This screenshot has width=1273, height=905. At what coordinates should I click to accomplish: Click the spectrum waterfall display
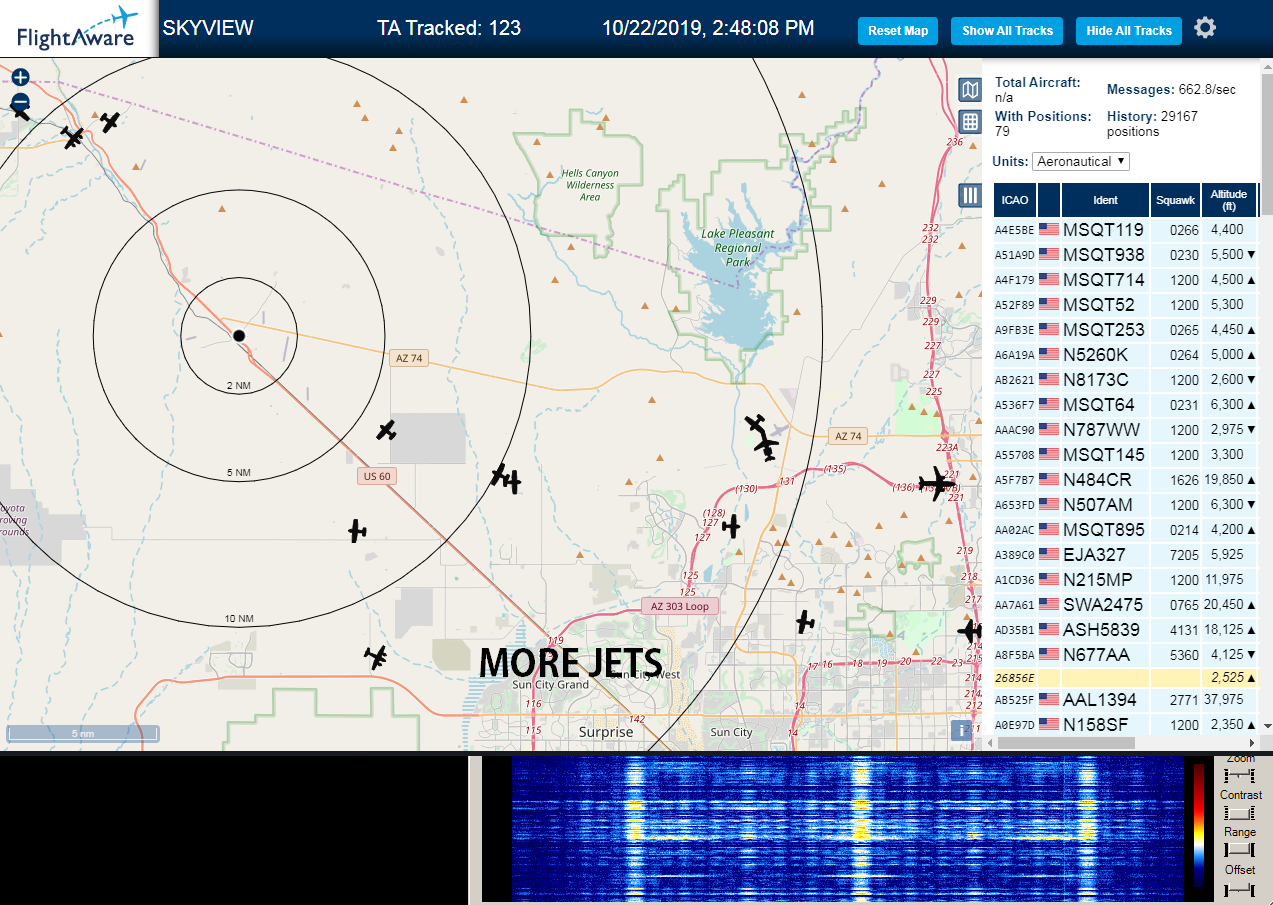[846, 830]
